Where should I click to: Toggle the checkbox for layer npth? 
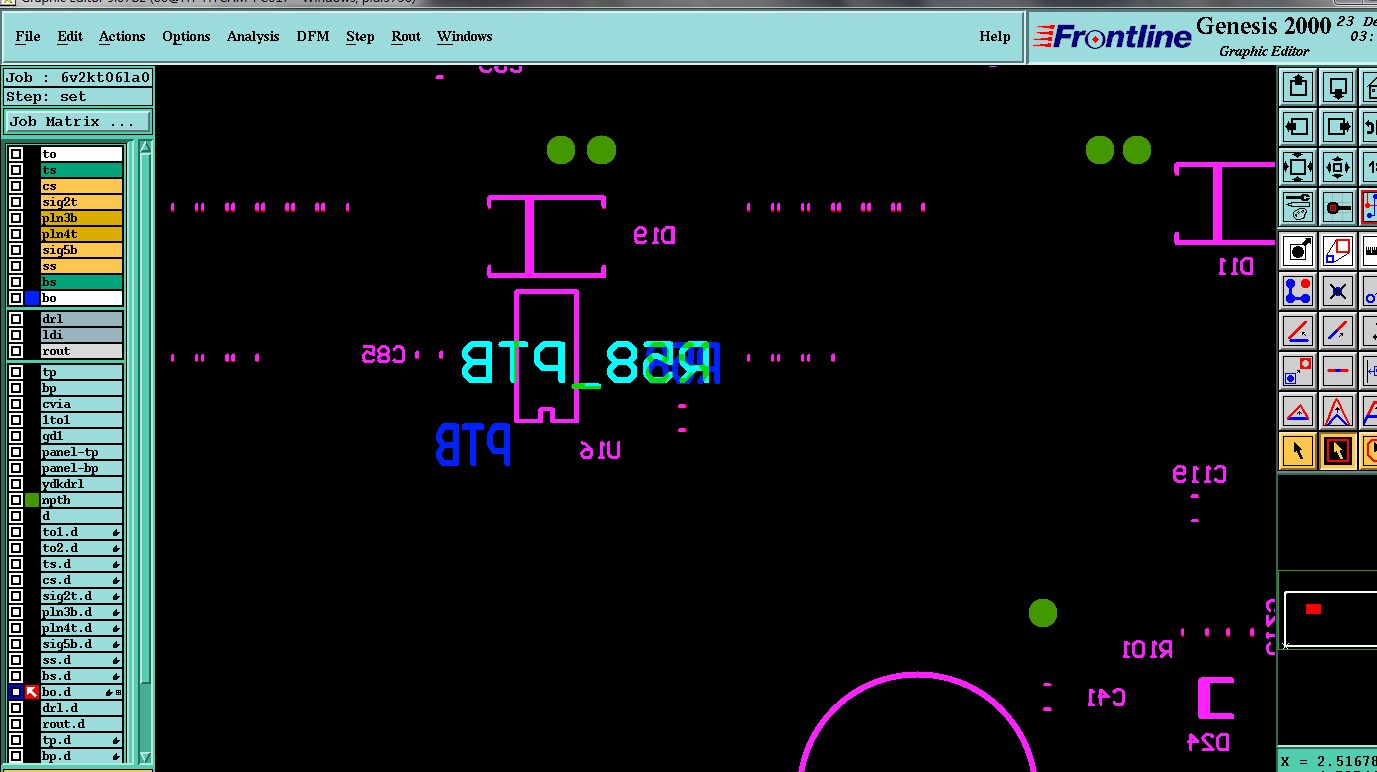click(x=16, y=500)
